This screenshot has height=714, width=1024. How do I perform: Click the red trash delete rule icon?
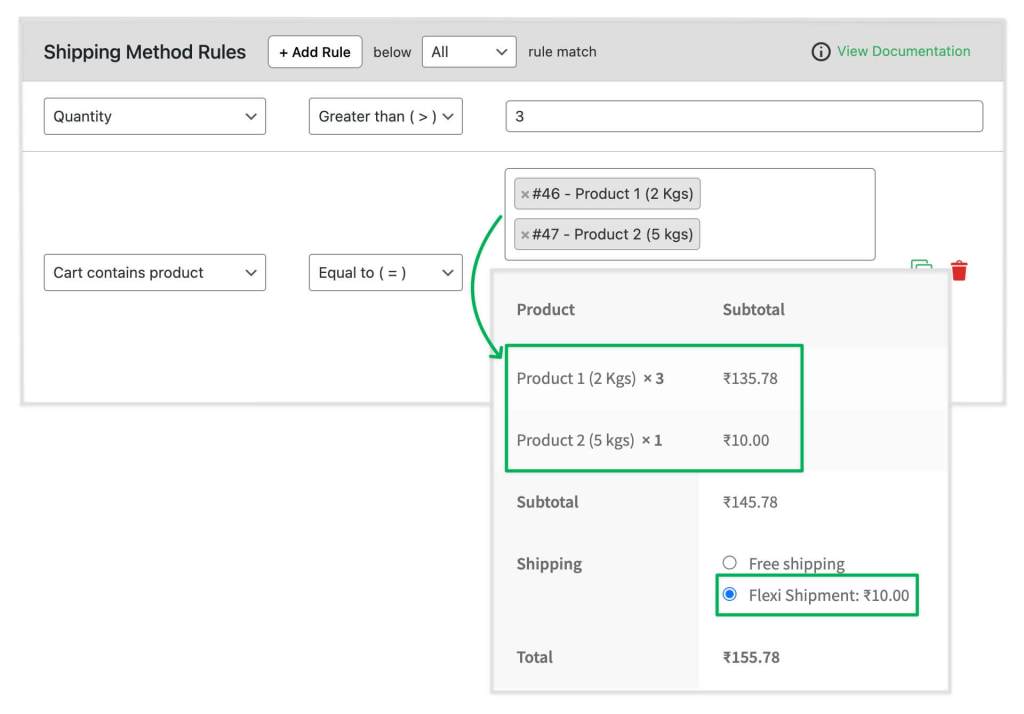959,270
